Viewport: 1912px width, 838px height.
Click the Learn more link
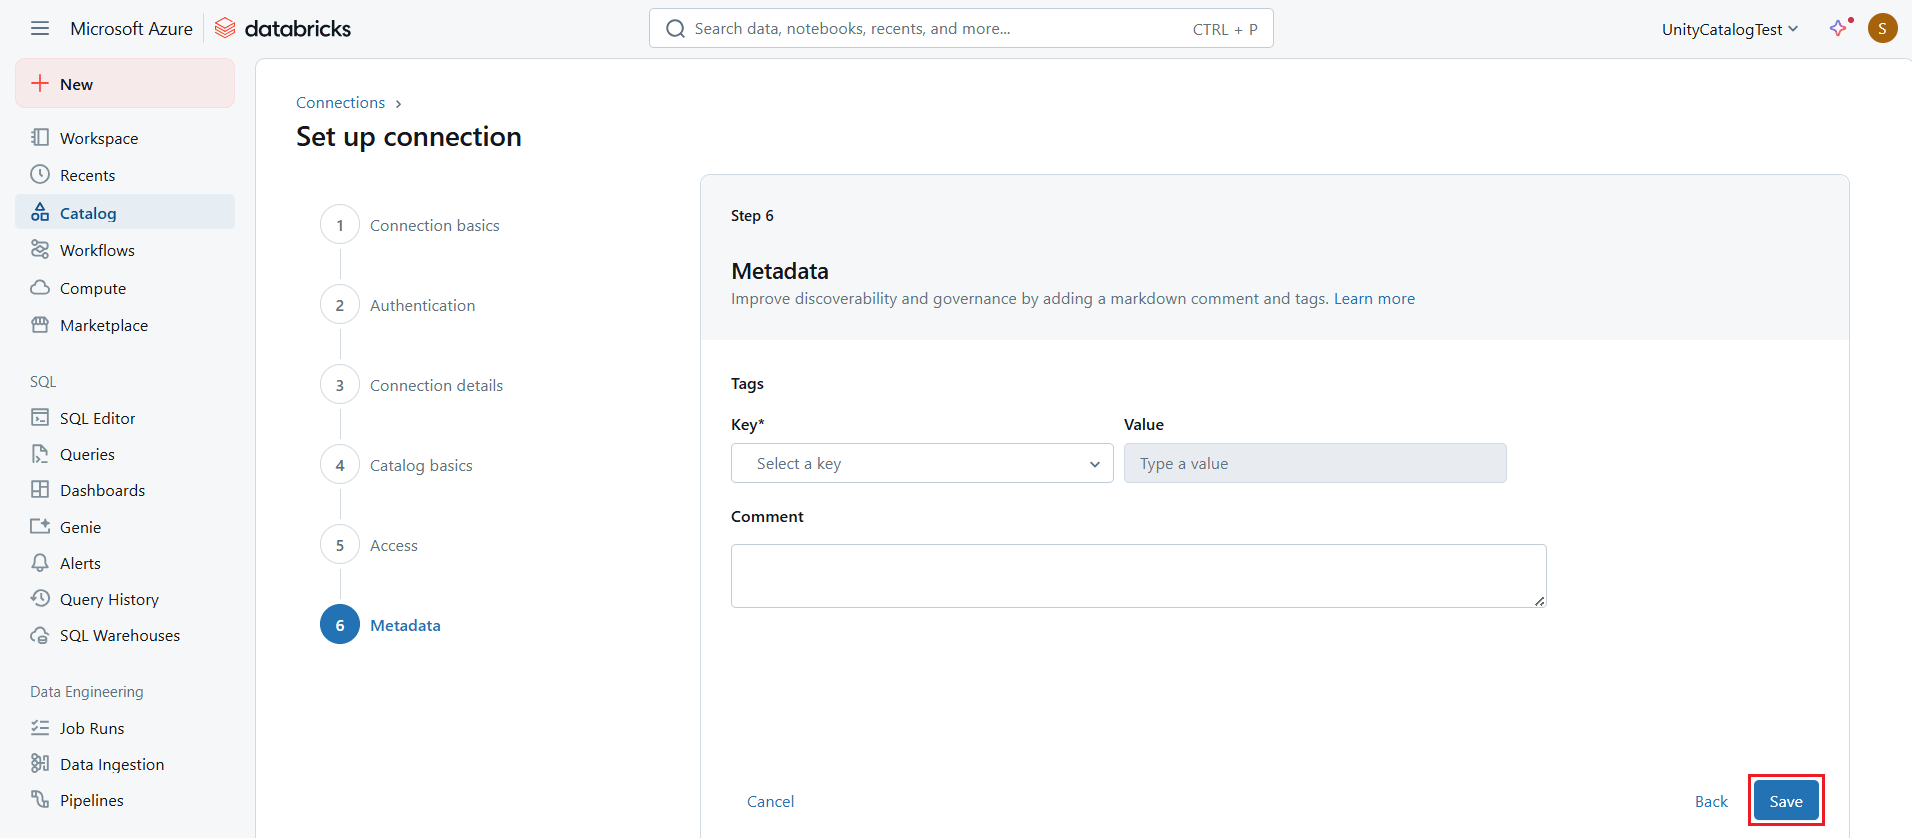pos(1374,298)
